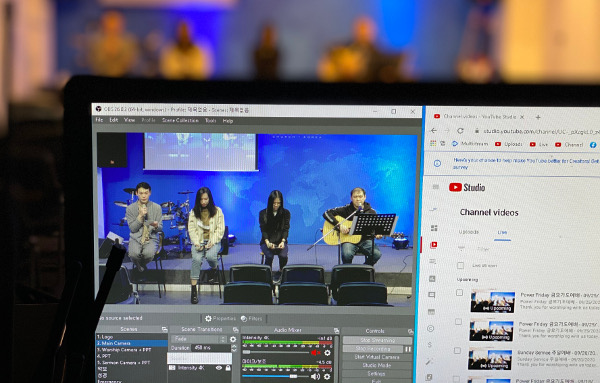Open YouTube Studio Dashboard sidebar icon
600x383 pixels.
click(x=434, y=228)
